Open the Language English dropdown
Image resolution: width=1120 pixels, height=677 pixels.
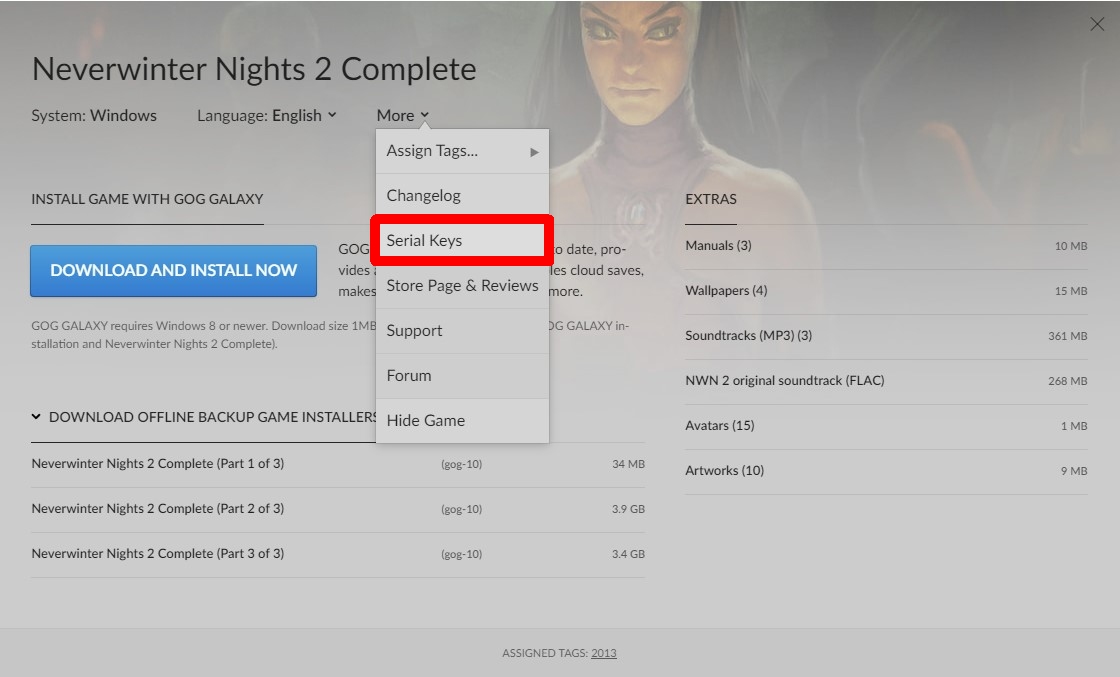[266, 116]
